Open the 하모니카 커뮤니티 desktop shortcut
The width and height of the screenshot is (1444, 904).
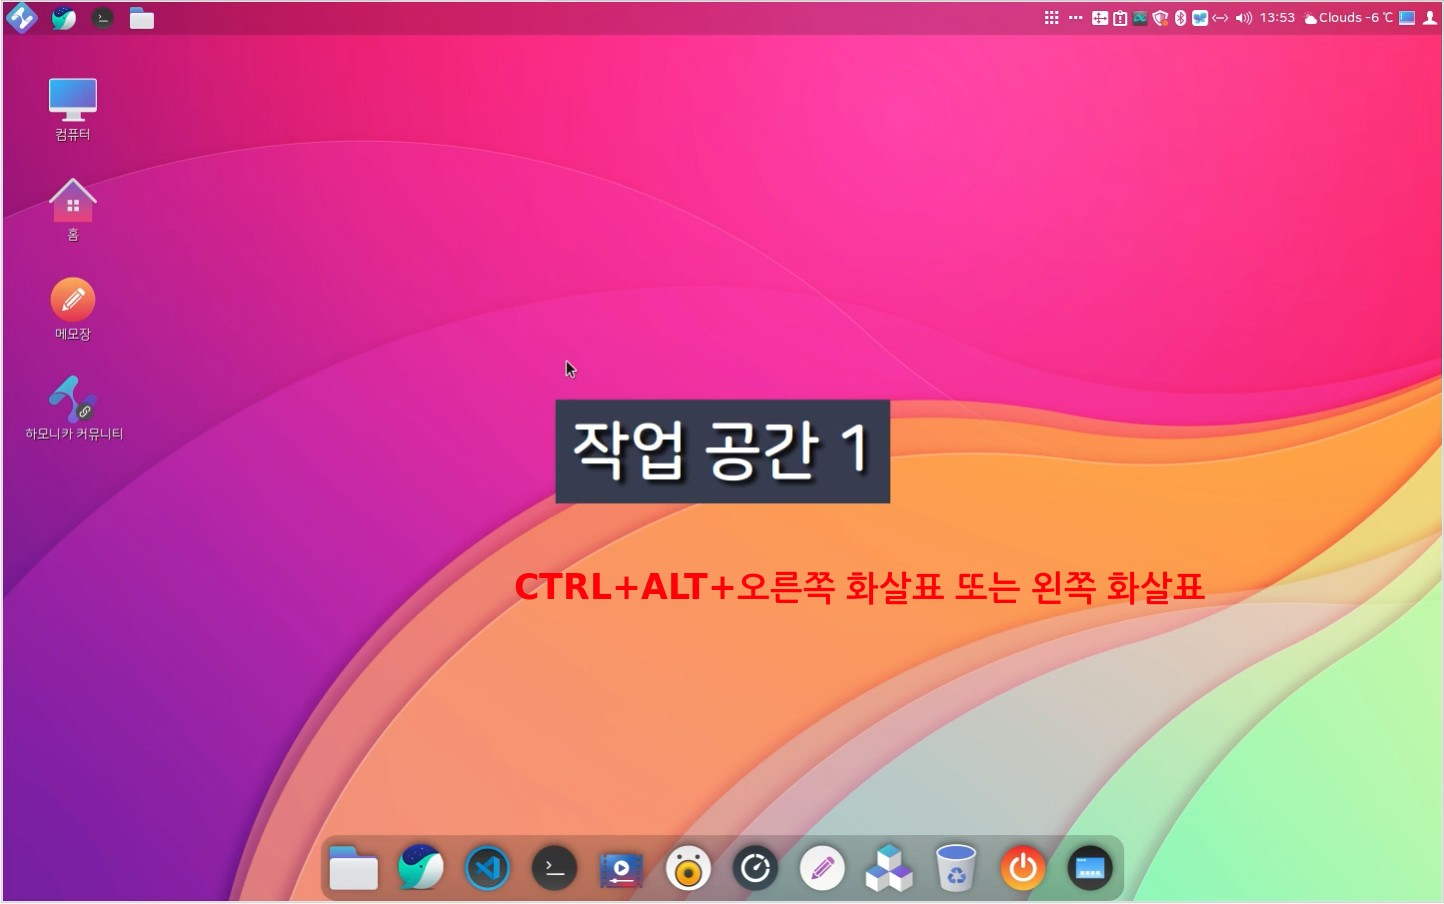click(73, 400)
